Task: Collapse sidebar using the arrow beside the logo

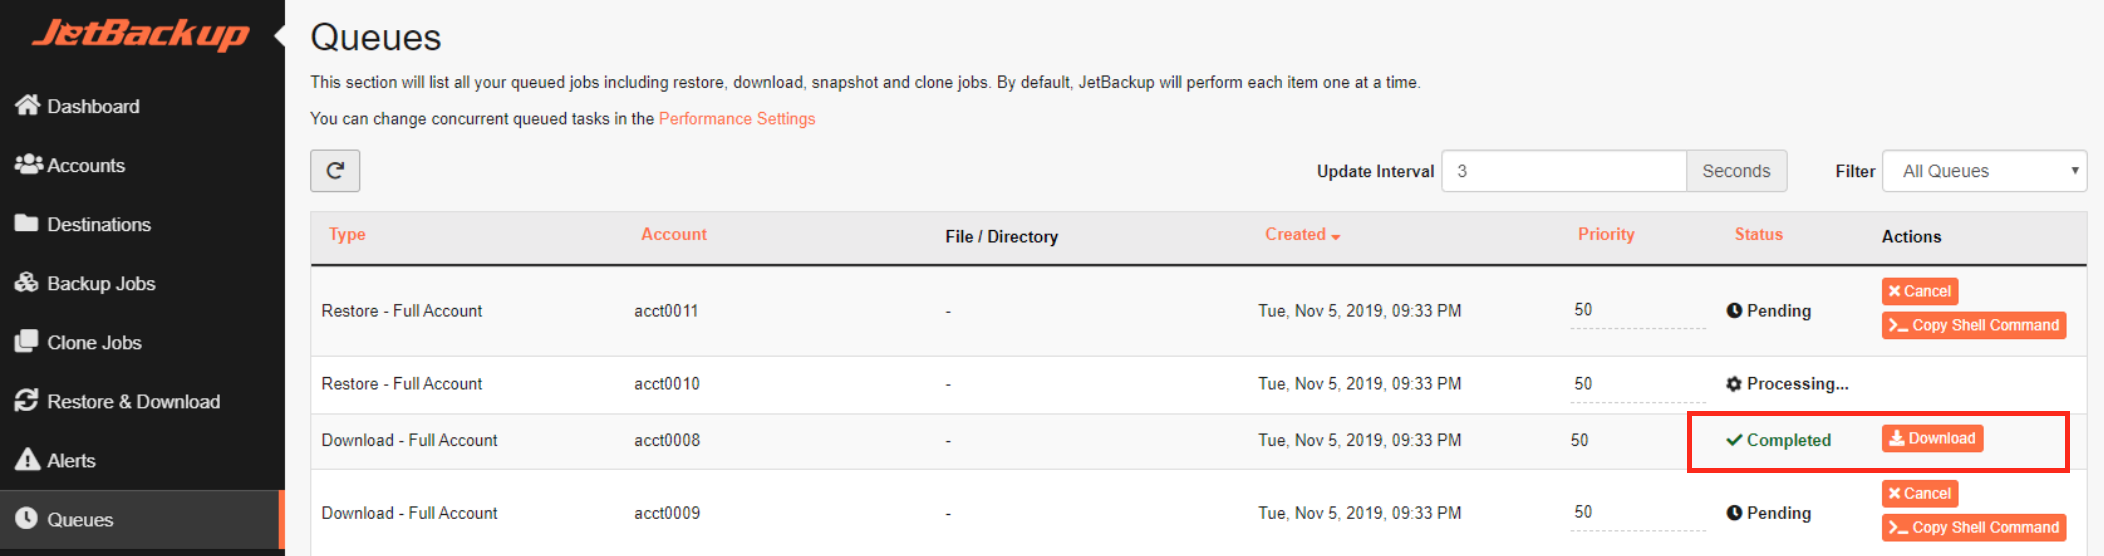Action: click(280, 36)
